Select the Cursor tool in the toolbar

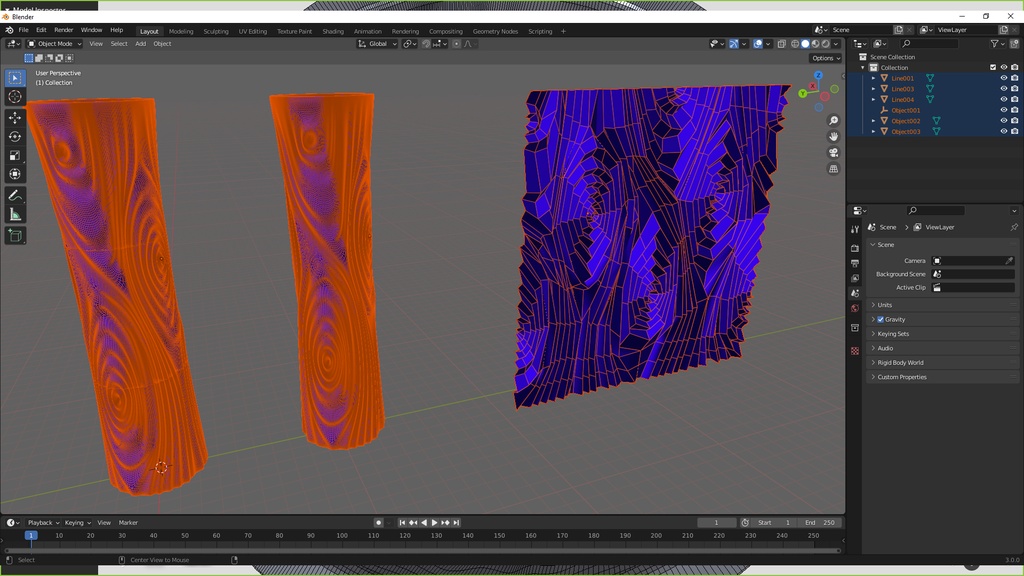[15, 97]
